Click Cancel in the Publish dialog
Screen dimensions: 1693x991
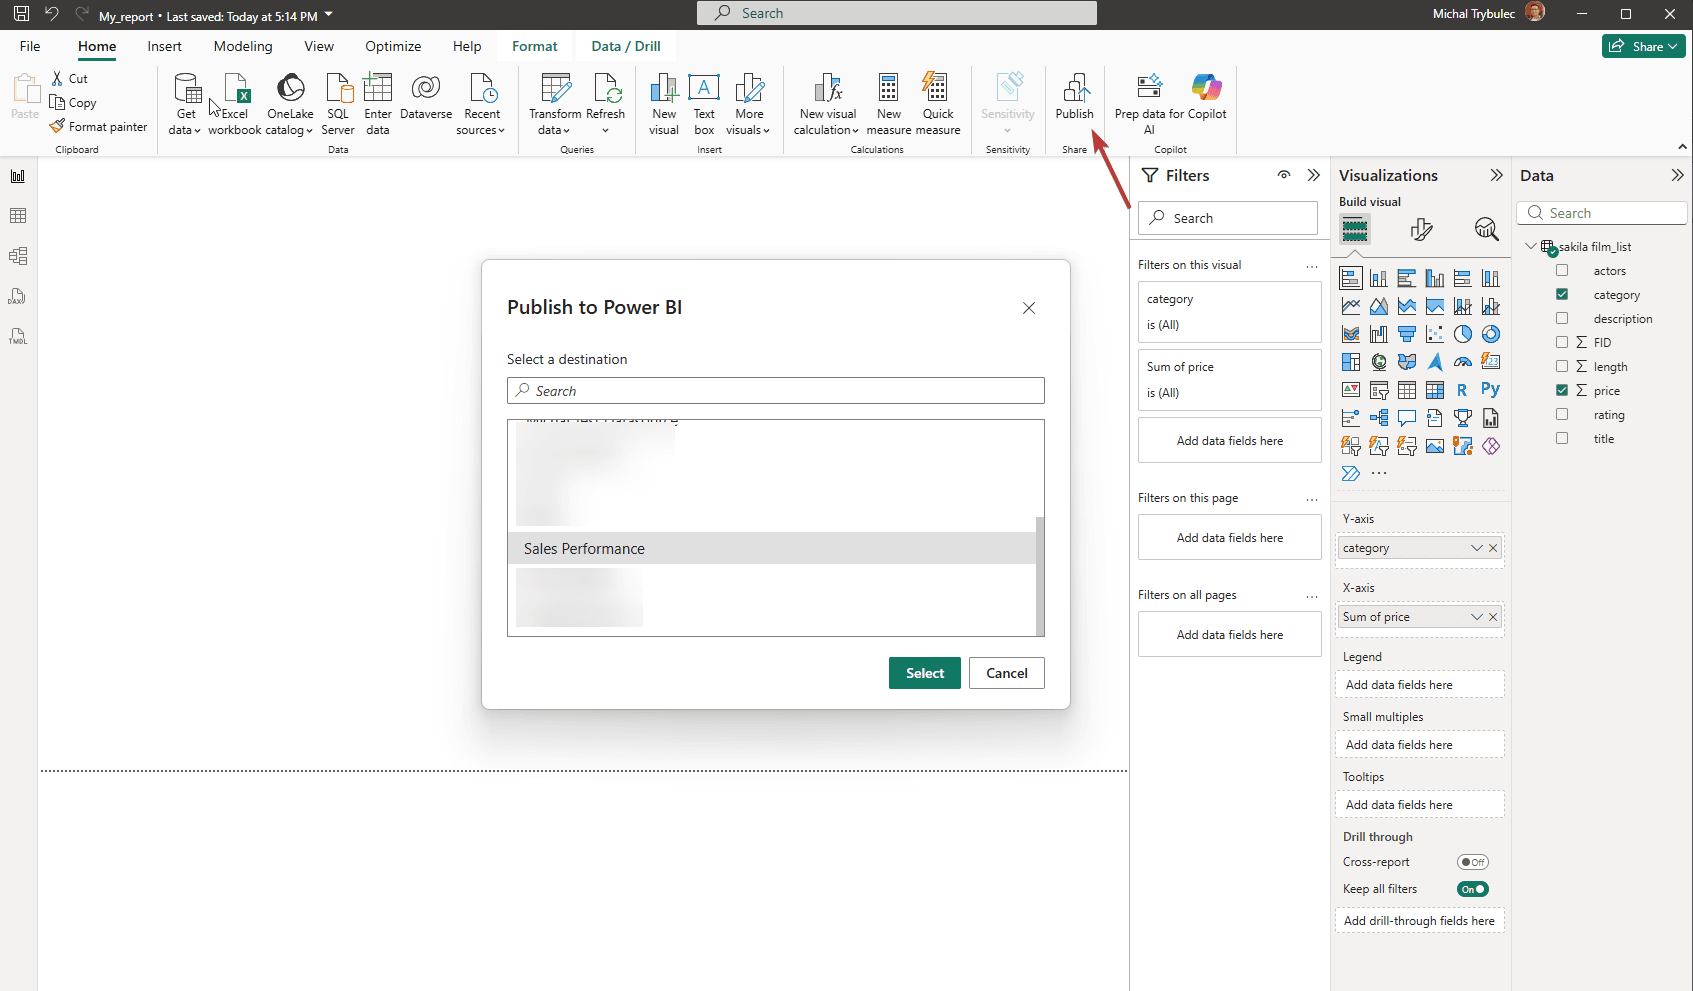pos(1007,673)
